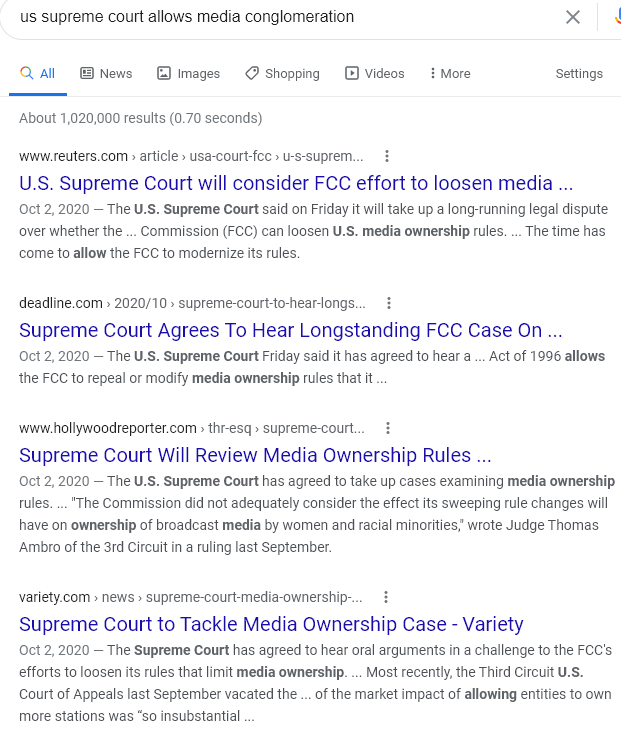Open options menu for Reuters result
The width and height of the screenshot is (621, 732).
(x=387, y=156)
